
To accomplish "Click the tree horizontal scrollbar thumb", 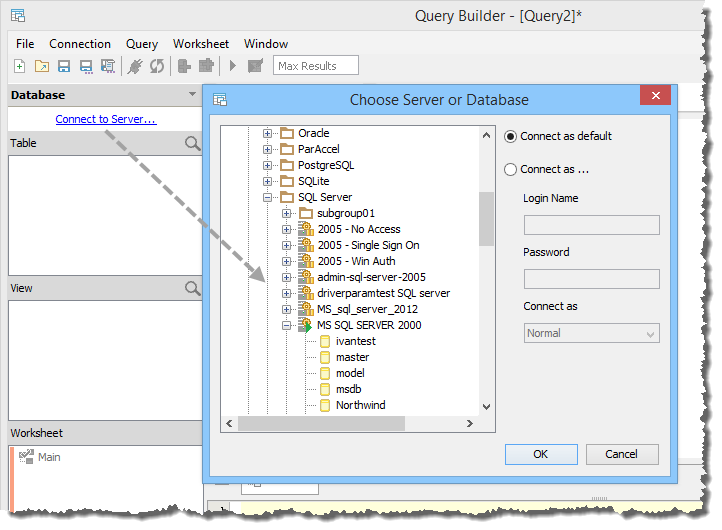I will (321, 423).
